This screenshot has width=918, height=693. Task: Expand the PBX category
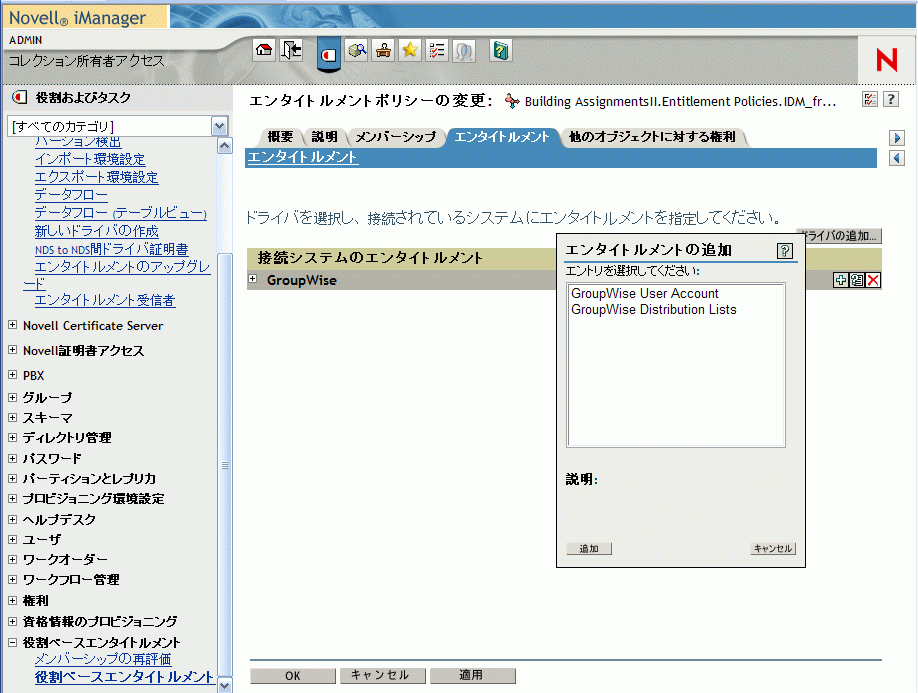click(12, 375)
